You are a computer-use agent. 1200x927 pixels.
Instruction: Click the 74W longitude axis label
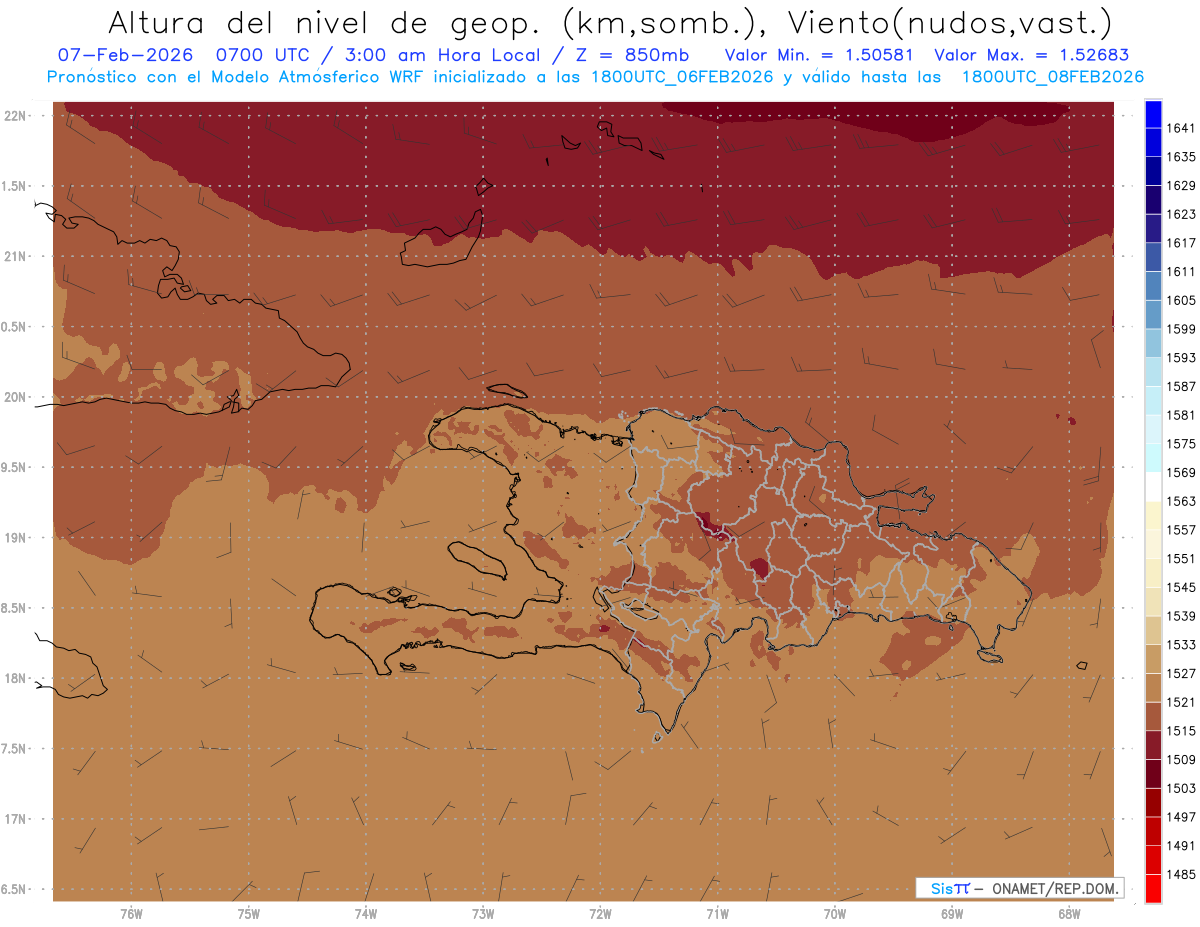(365, 914)
